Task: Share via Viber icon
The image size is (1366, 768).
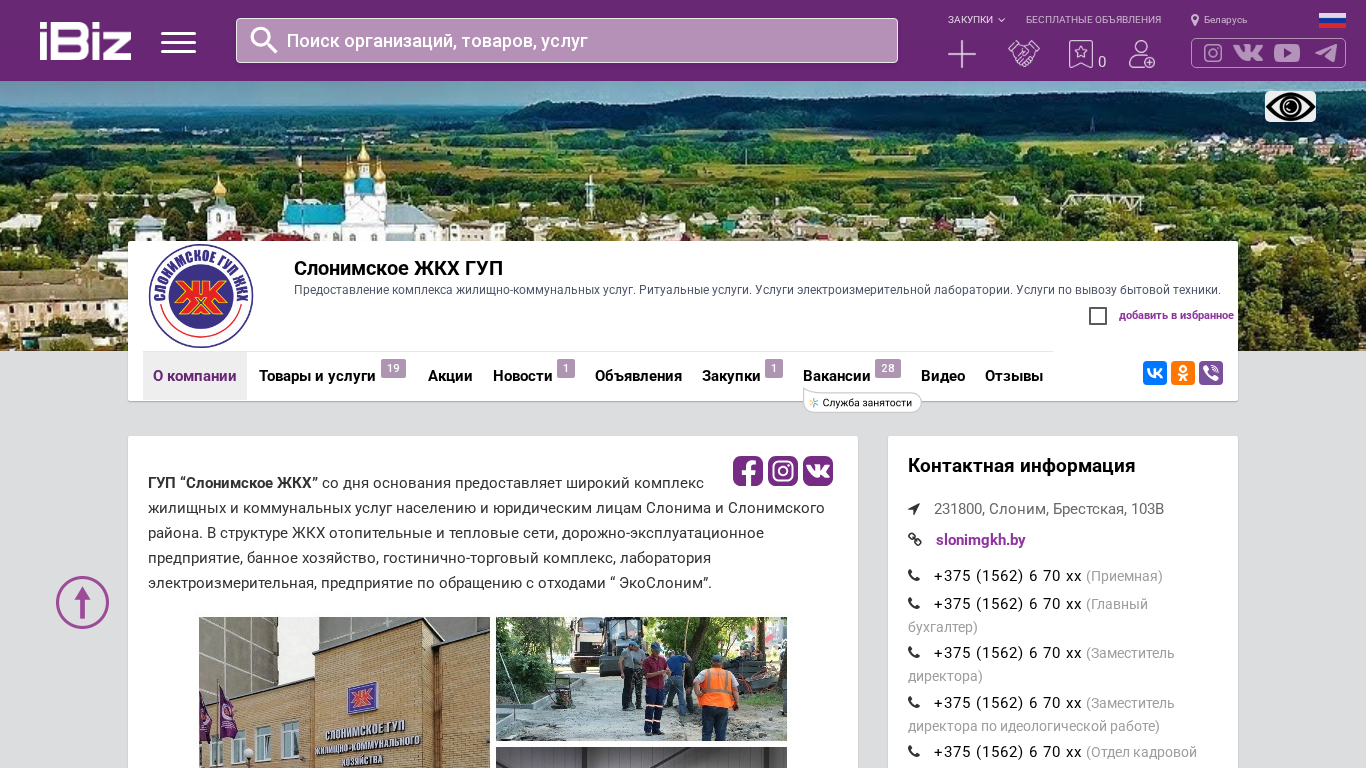Action: [x=1211, y=373]
